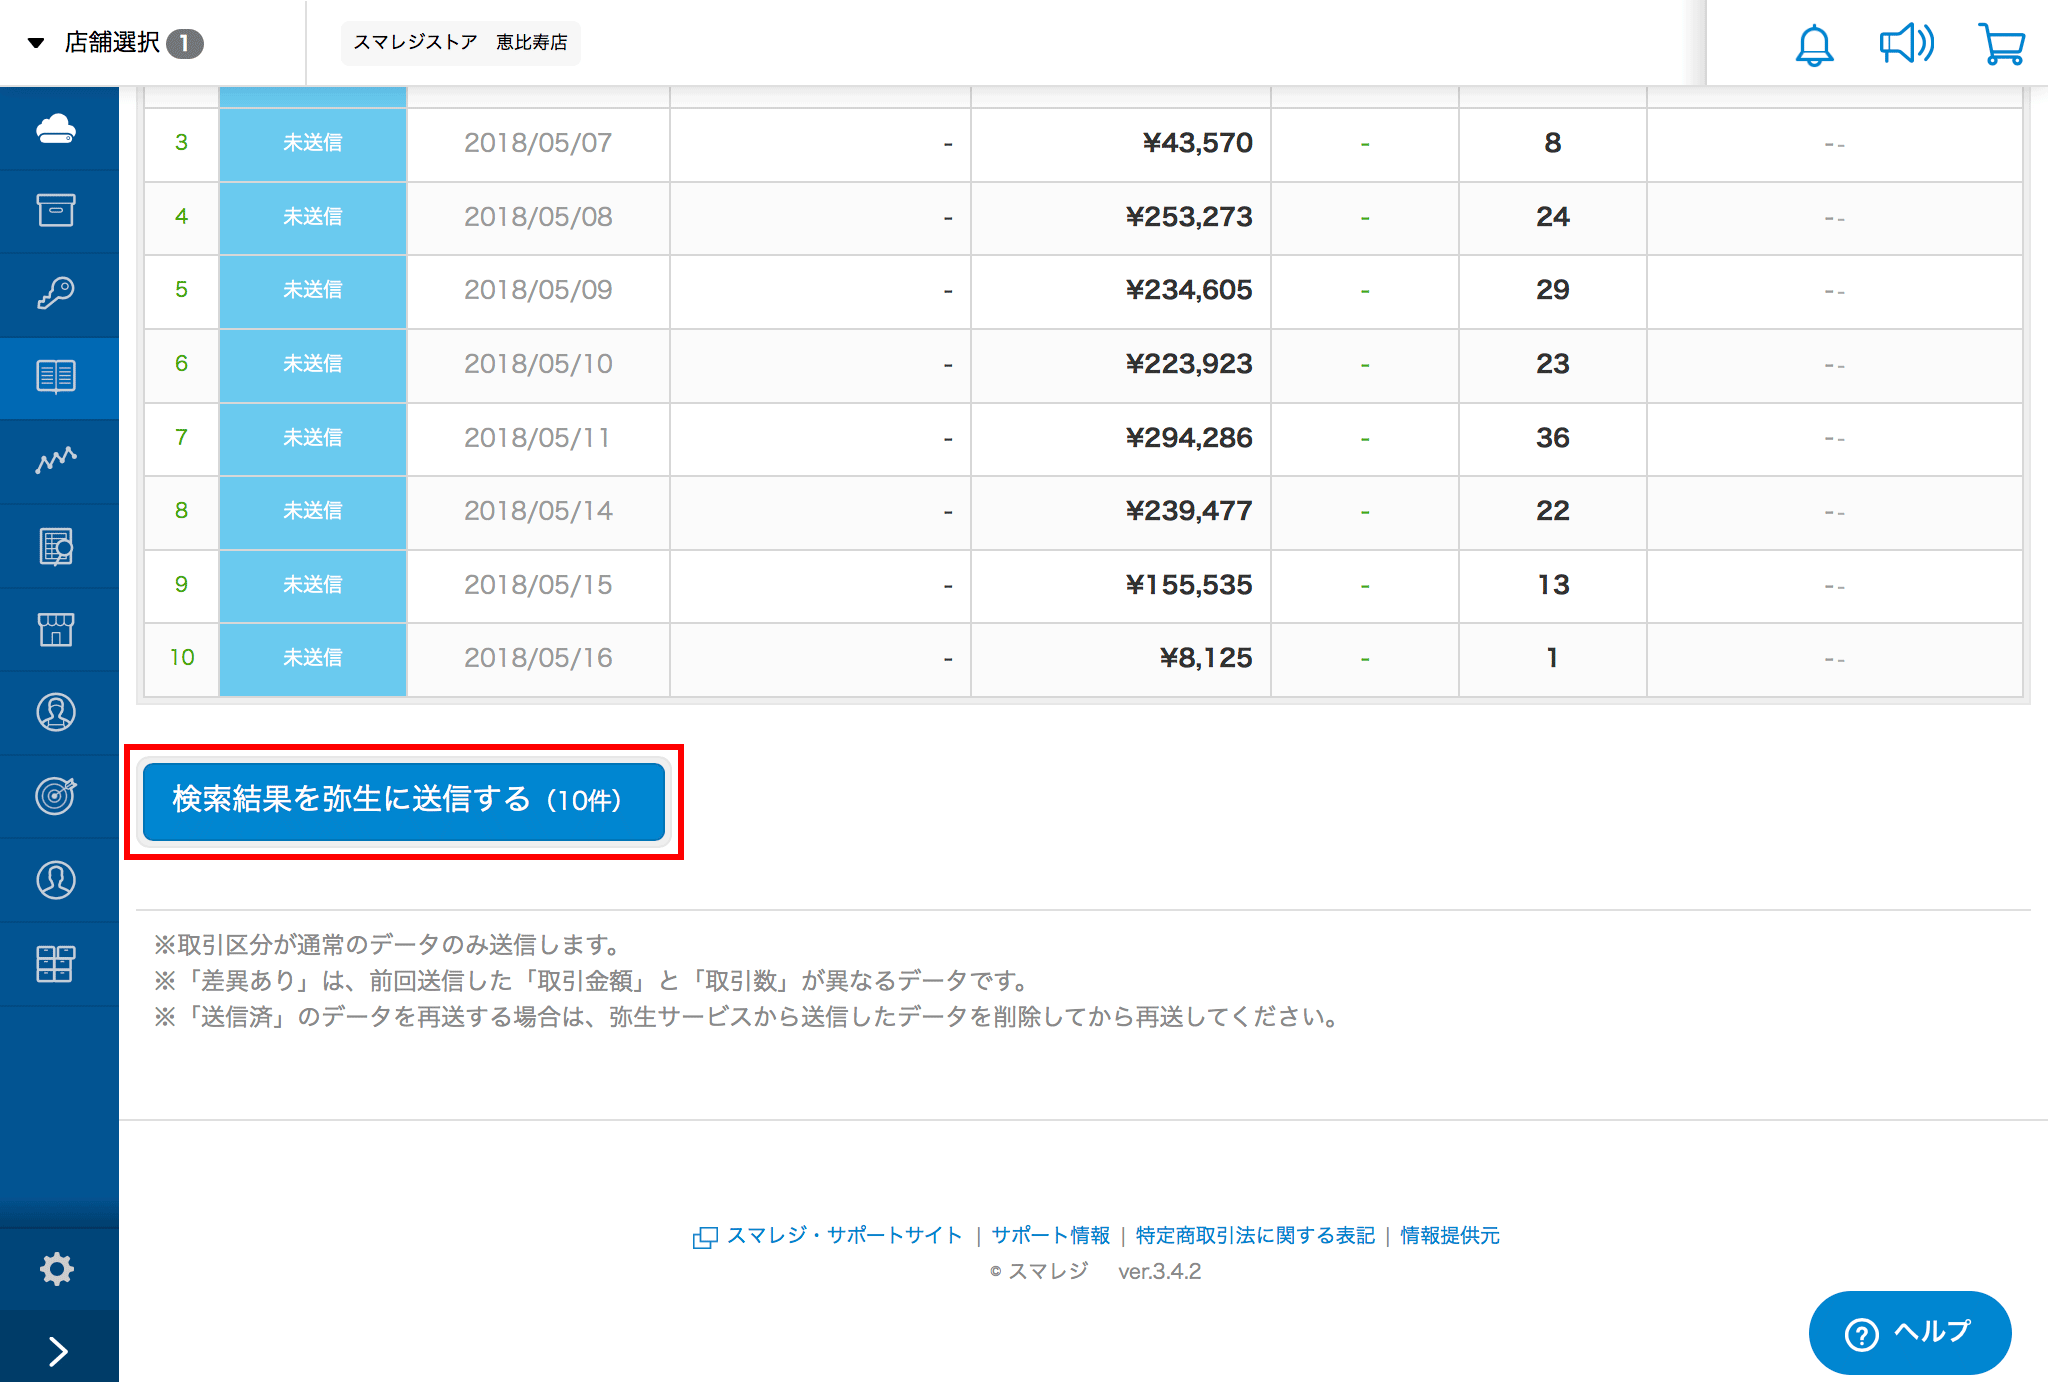Click amount ¥223,923
The height and width of the screenshot is (1382, 2048).
coord(1189,364)
